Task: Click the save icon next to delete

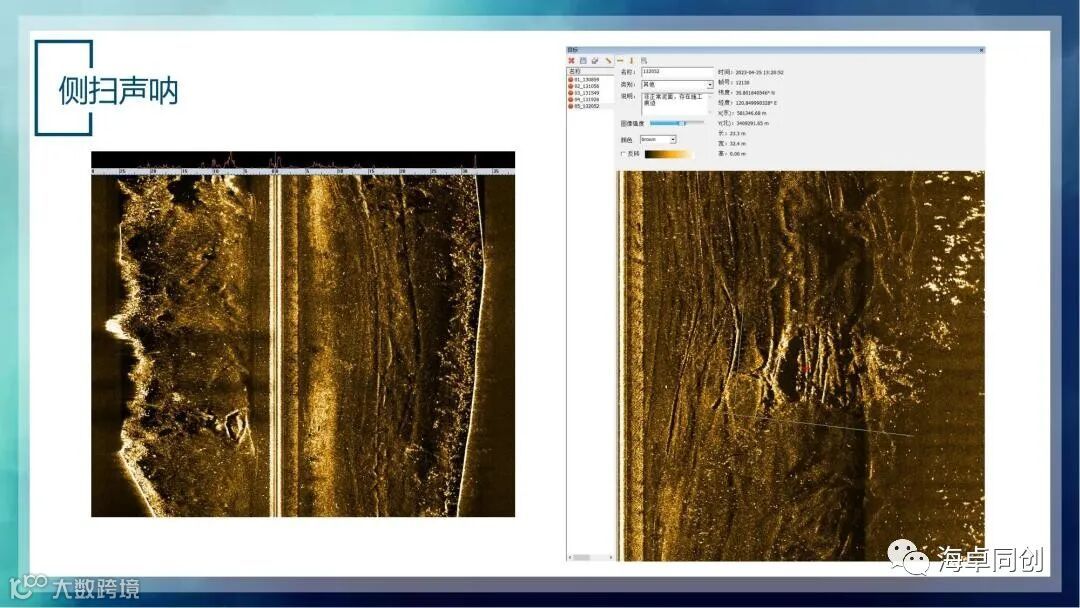Action: pos(583,61)
